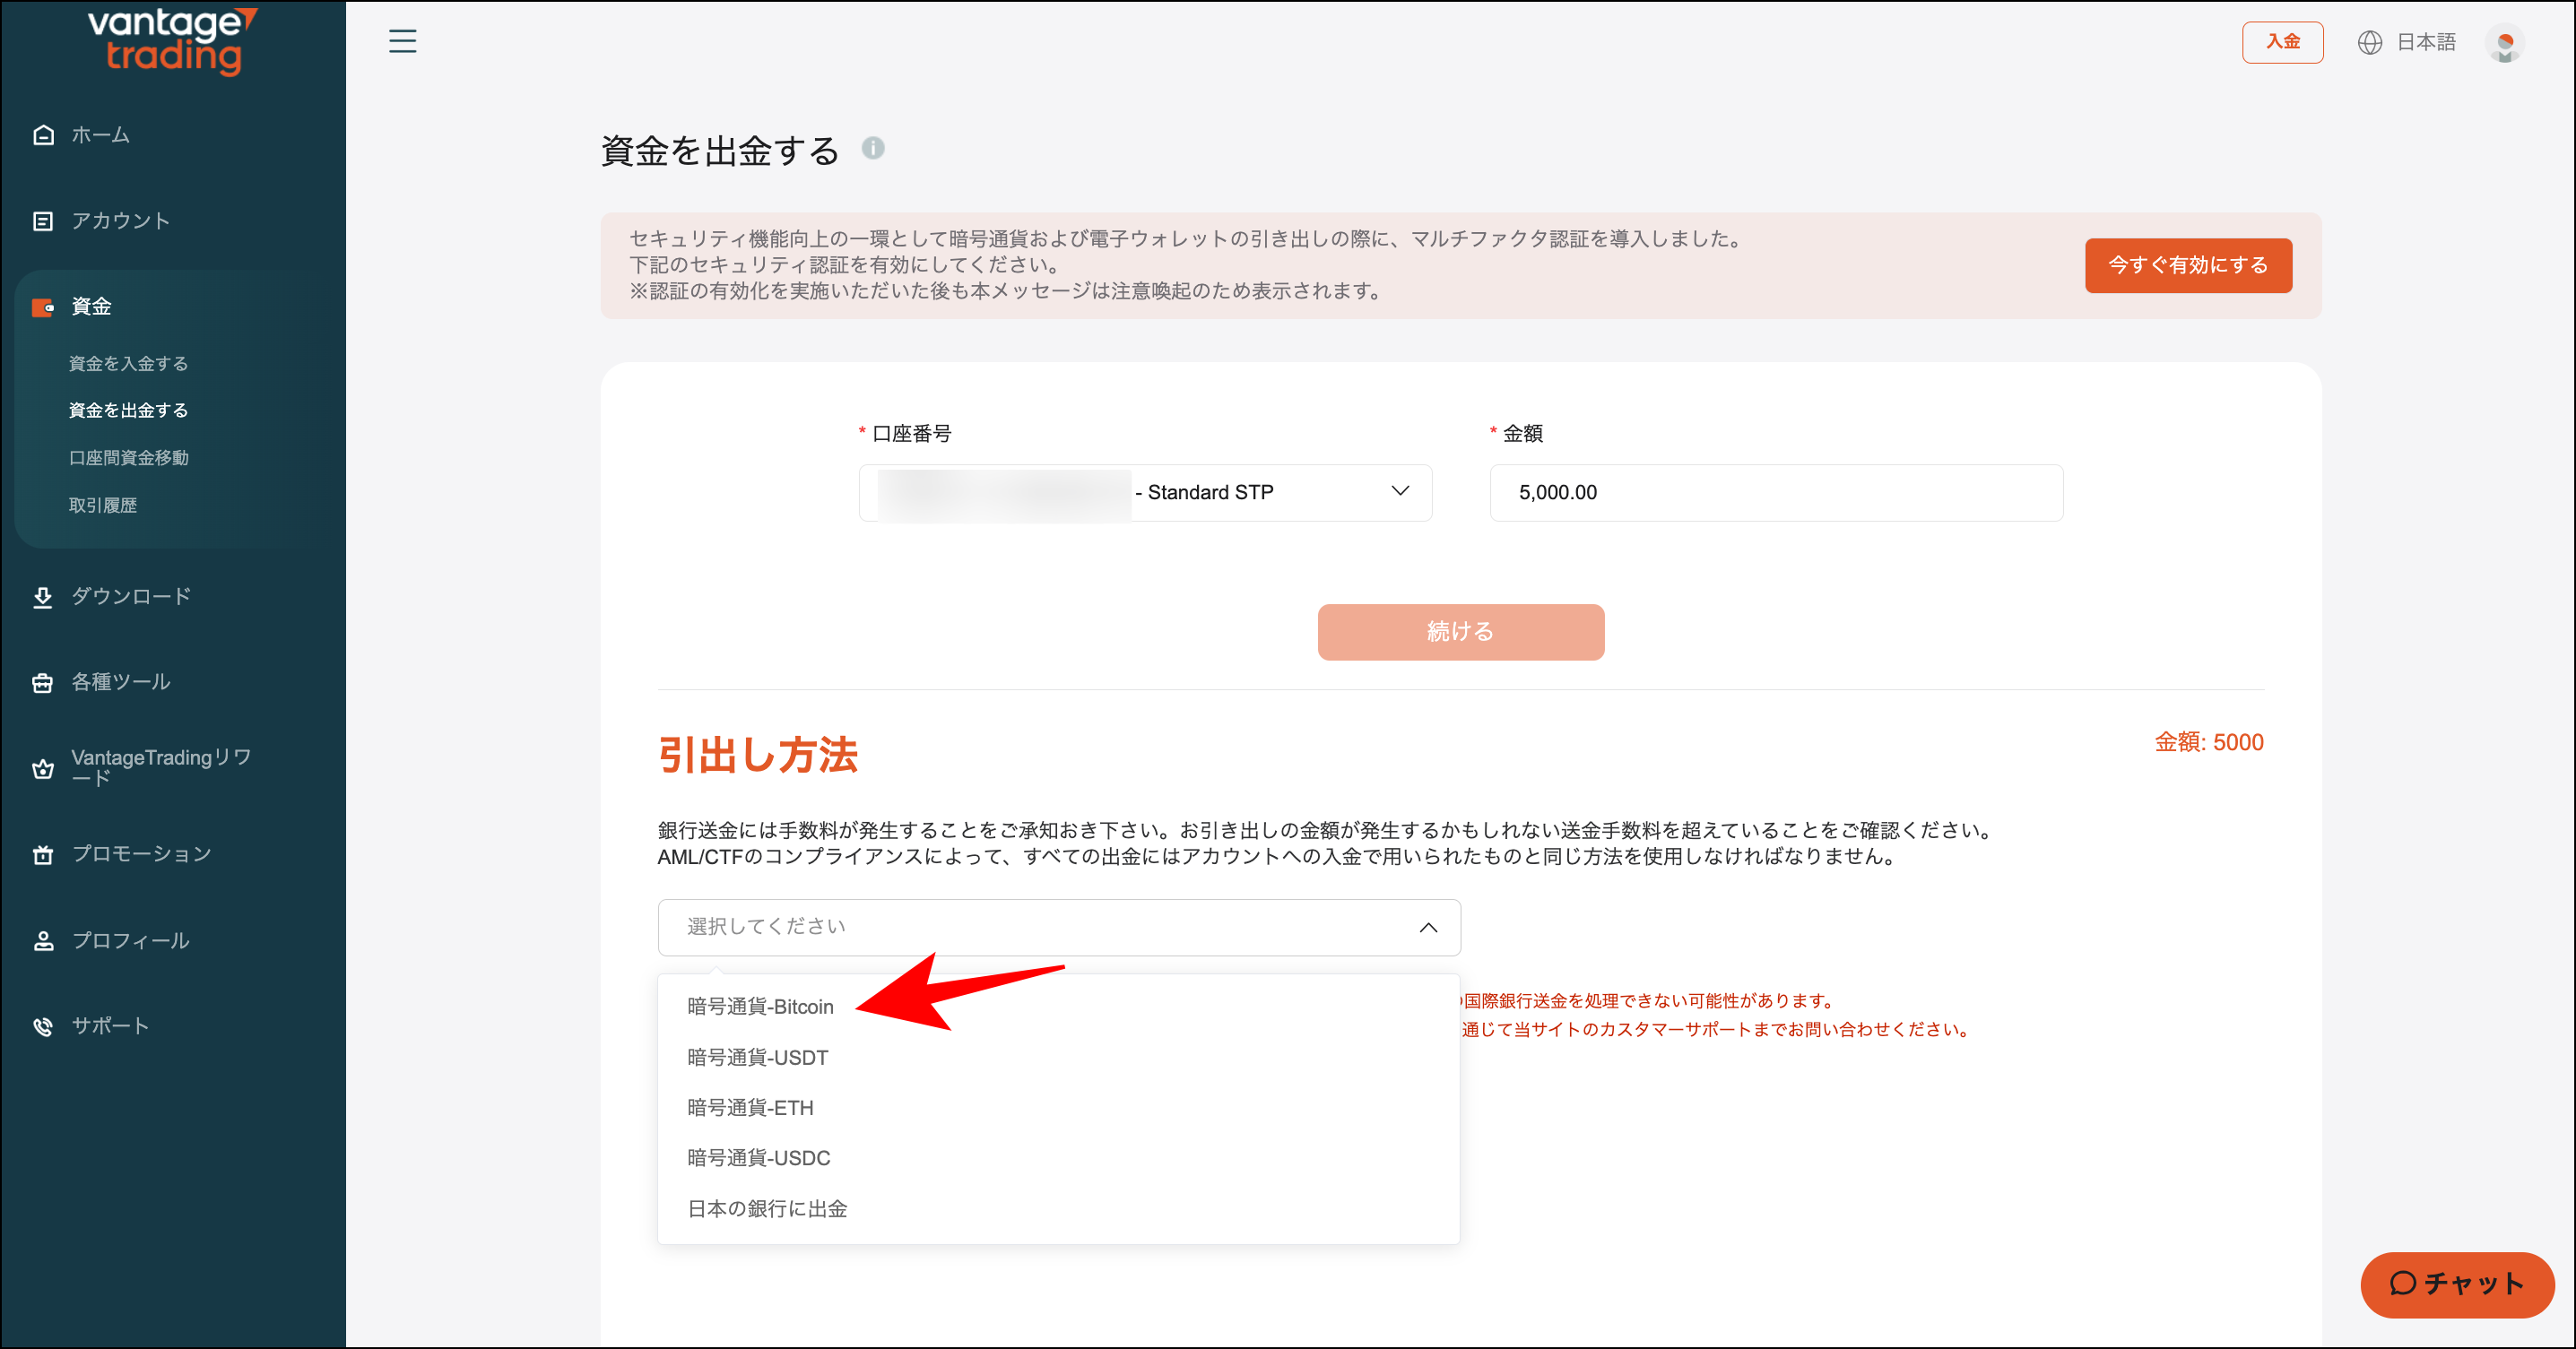Click the VantageTradingリワード crown icon
Viewport: 2576px width, 1349px height.
[43, 768]
